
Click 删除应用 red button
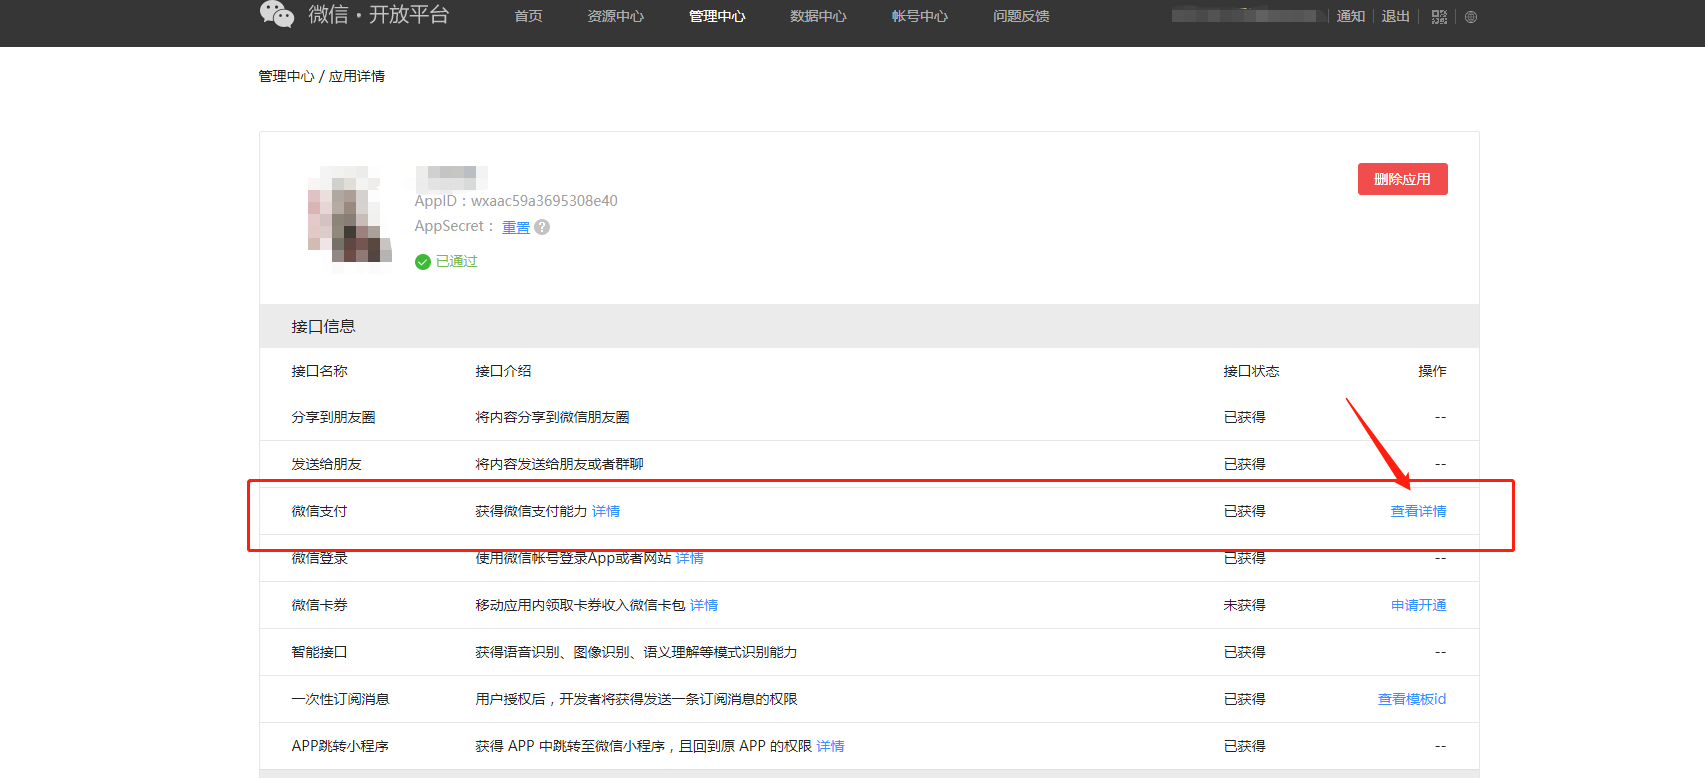(x=1402, y=179)
